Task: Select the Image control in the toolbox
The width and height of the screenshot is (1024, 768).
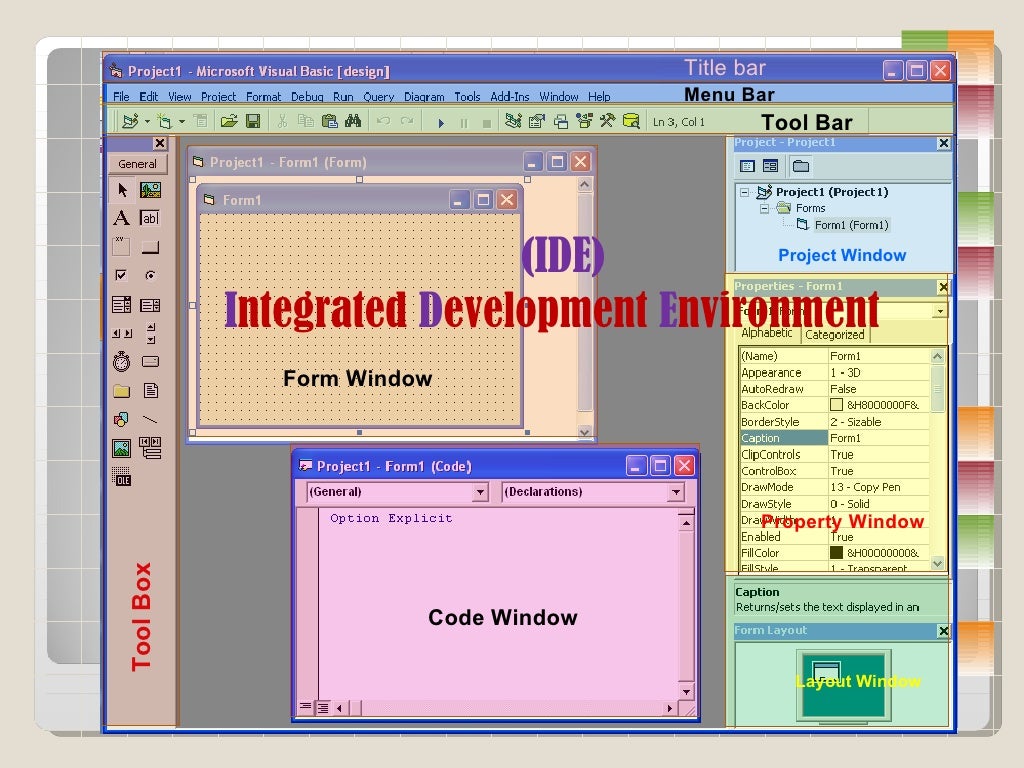Action: coord(121,448)
